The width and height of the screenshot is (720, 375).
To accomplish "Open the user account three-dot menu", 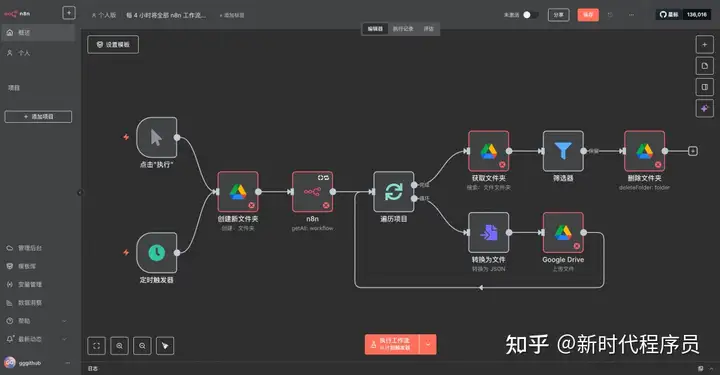I will coord(68,363).
